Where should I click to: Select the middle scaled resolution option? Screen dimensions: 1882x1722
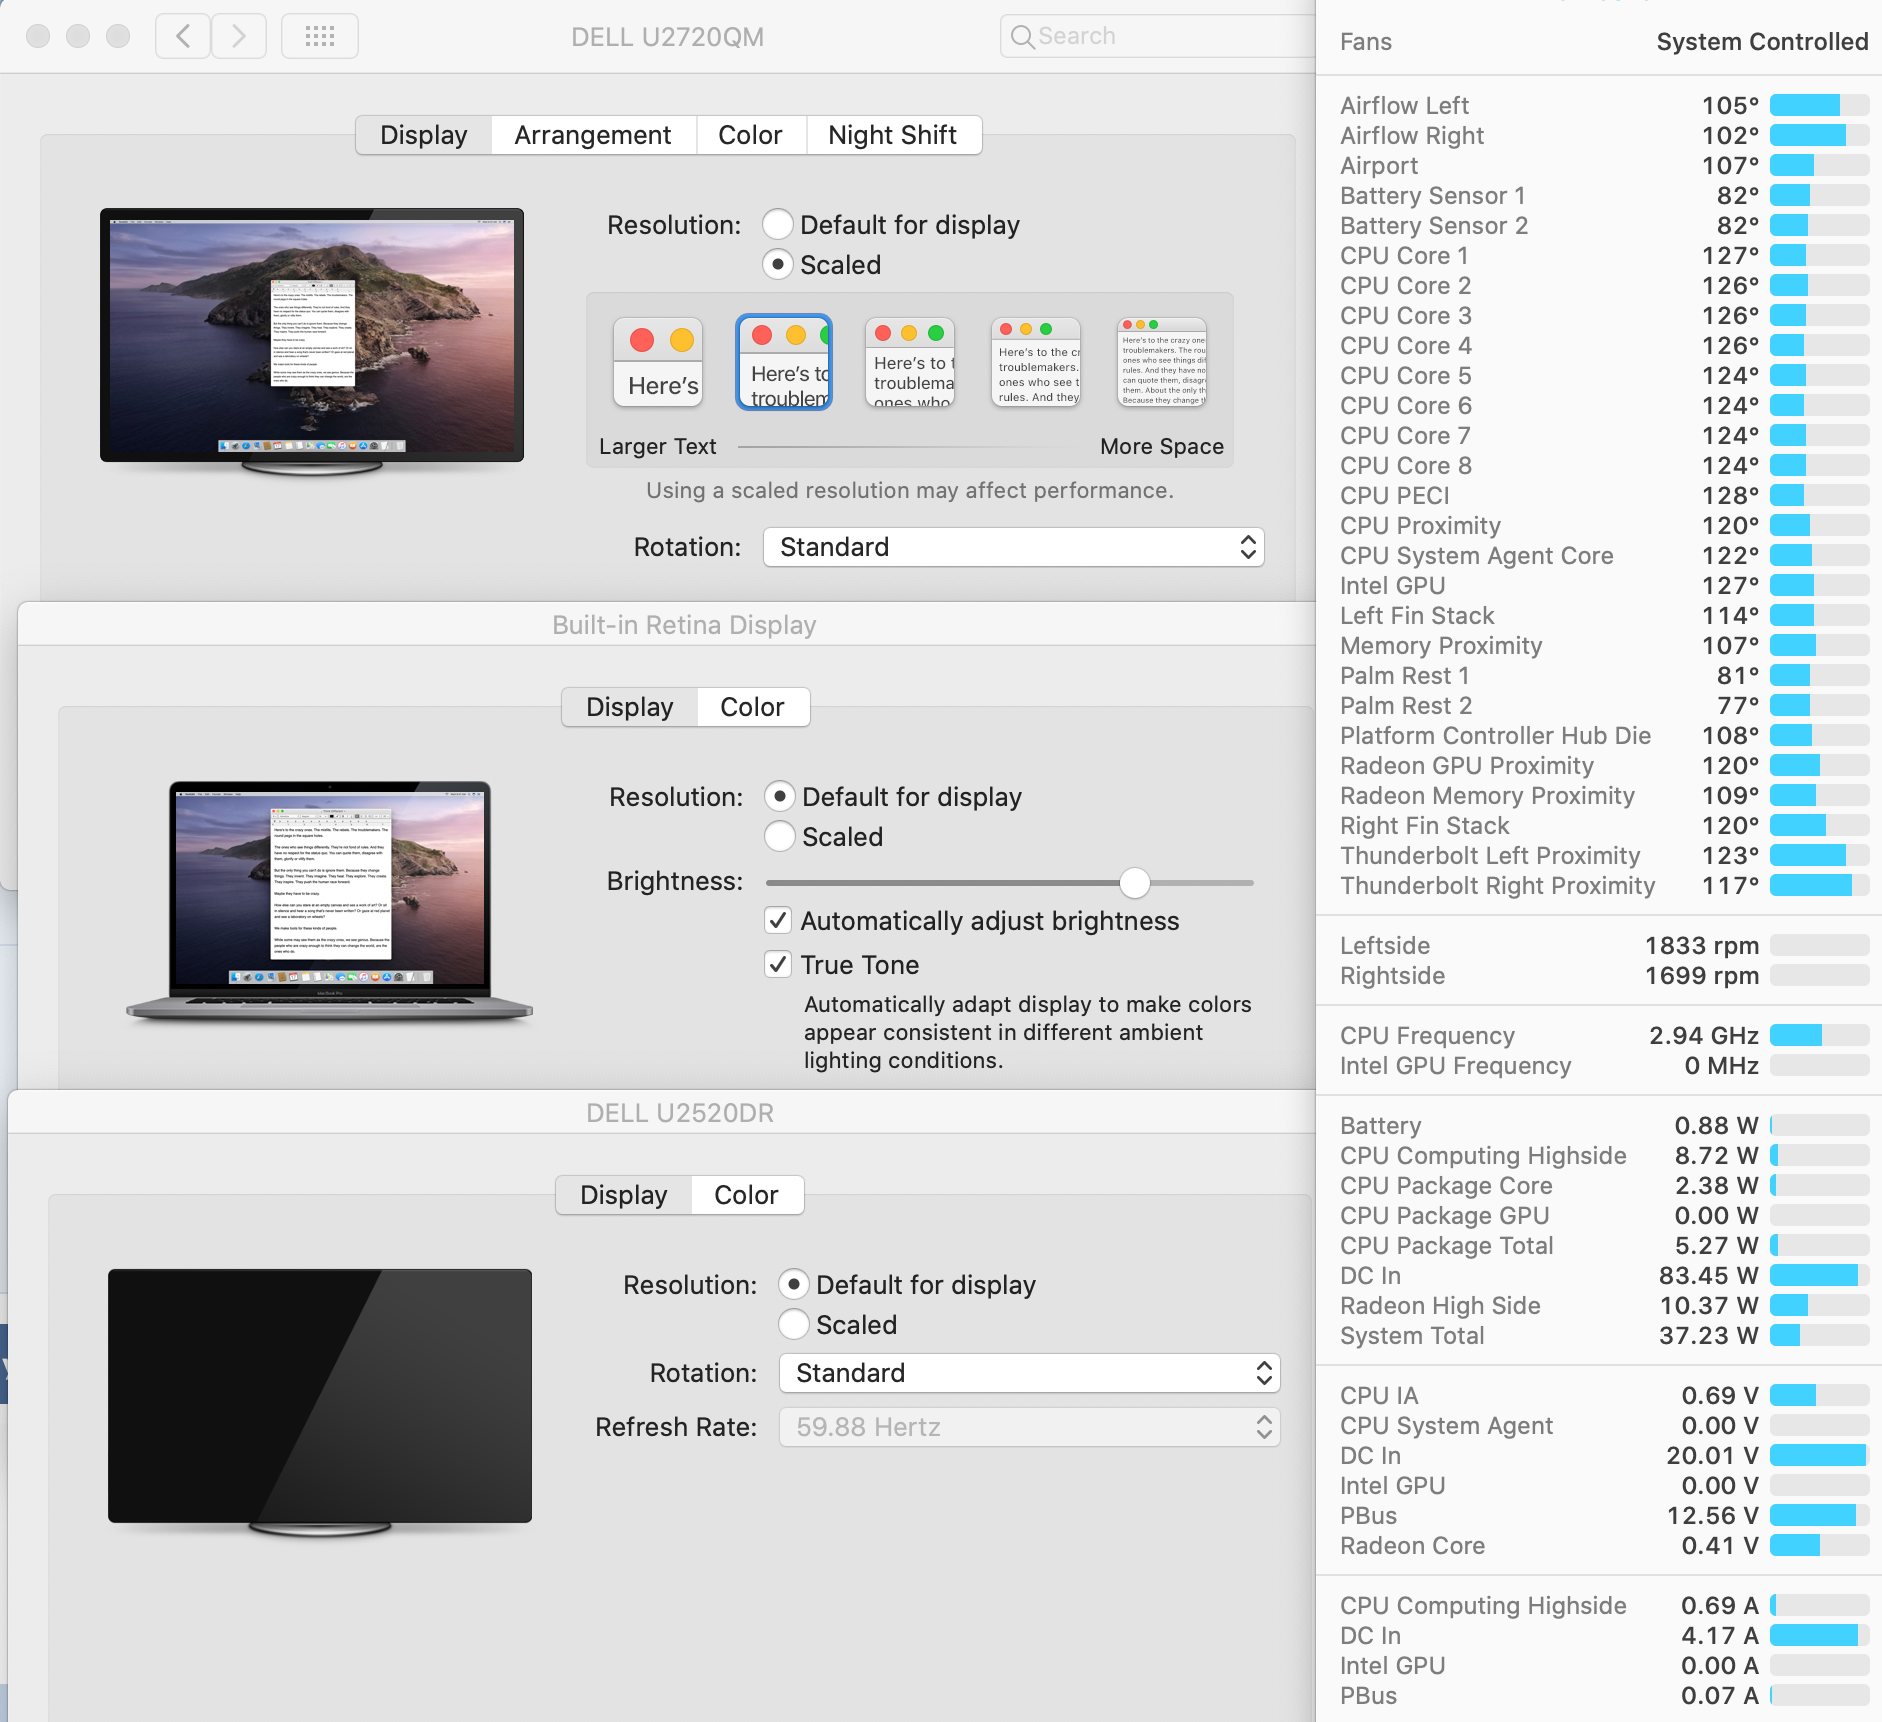[910, 362]
